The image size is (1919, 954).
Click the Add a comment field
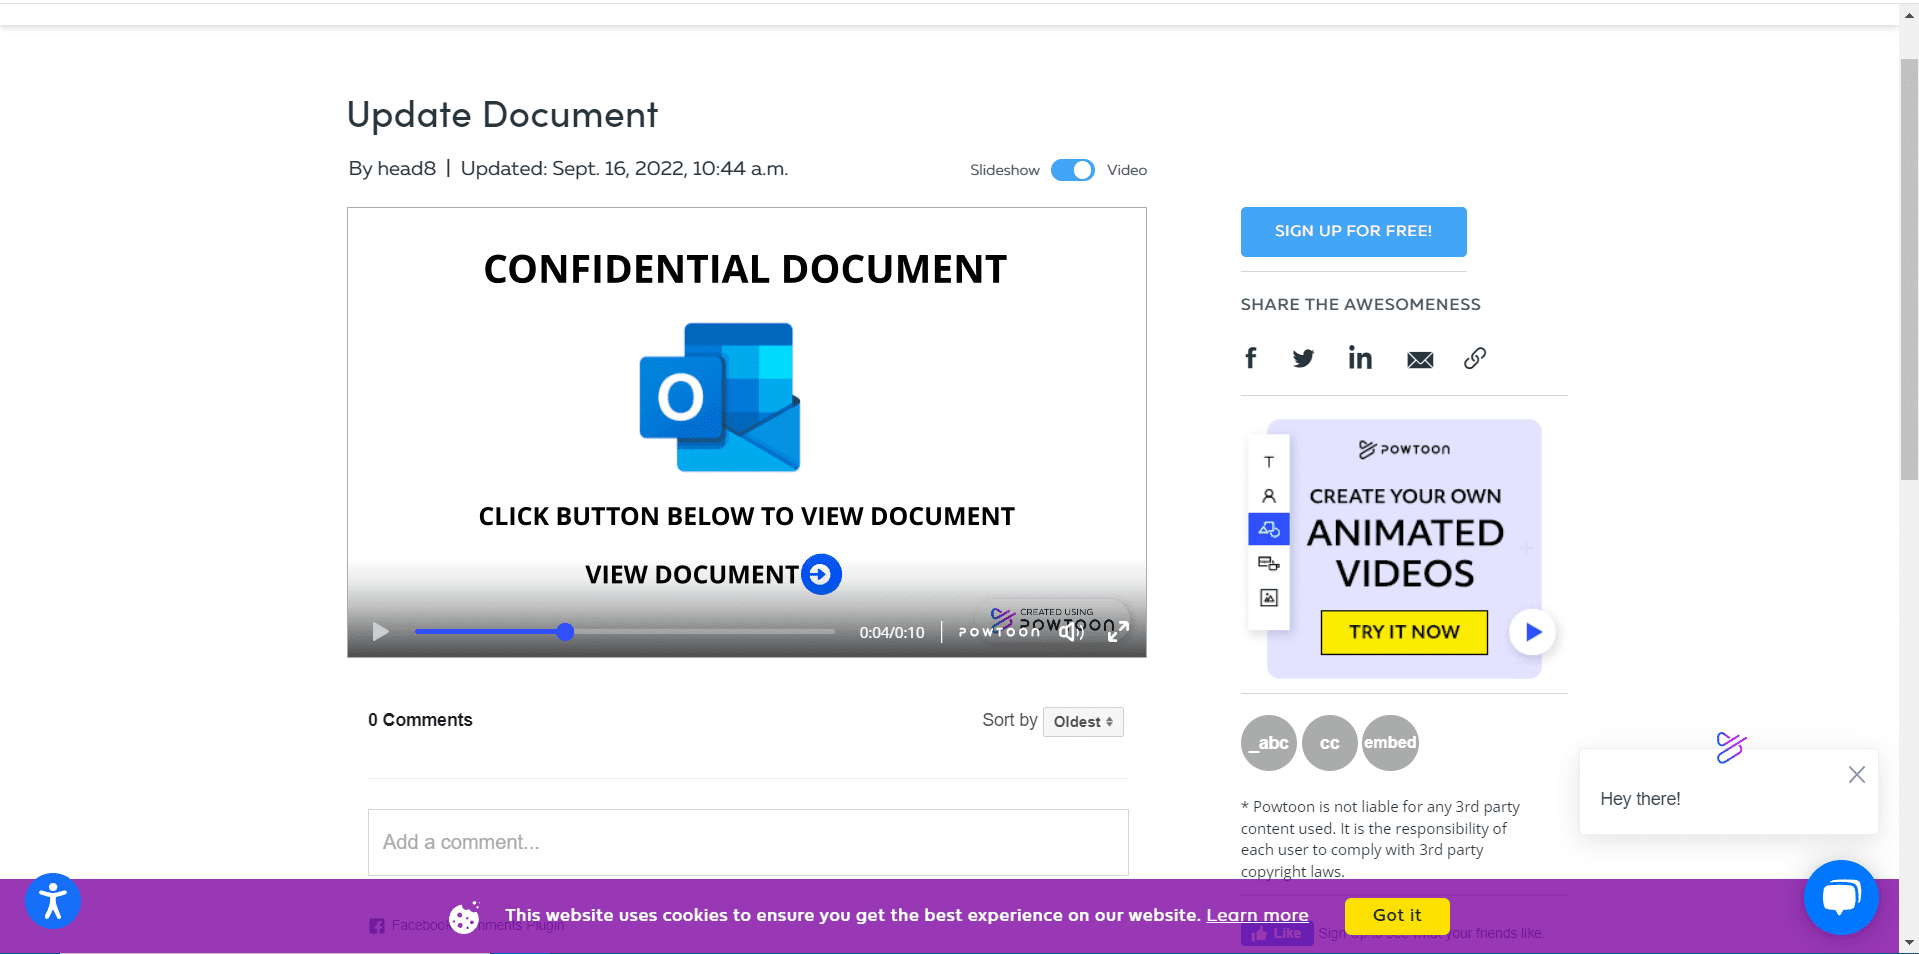(748, 842)
